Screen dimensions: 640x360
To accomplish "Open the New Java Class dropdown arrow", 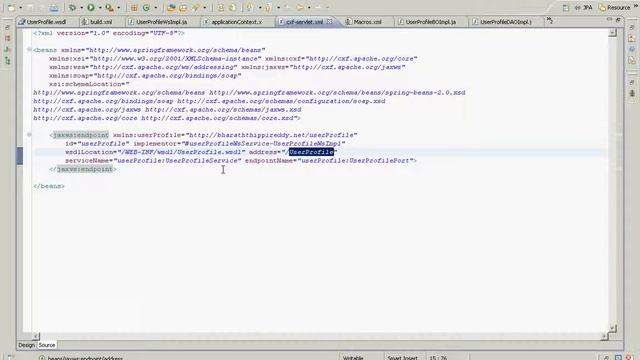I will coord(156,8).
